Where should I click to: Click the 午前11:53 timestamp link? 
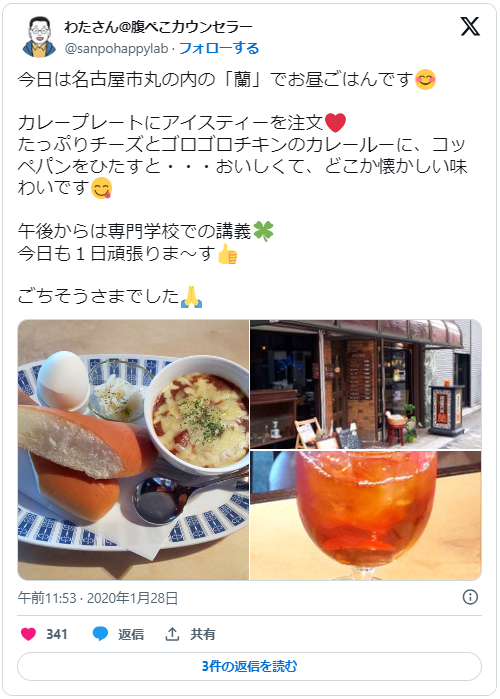47,598
